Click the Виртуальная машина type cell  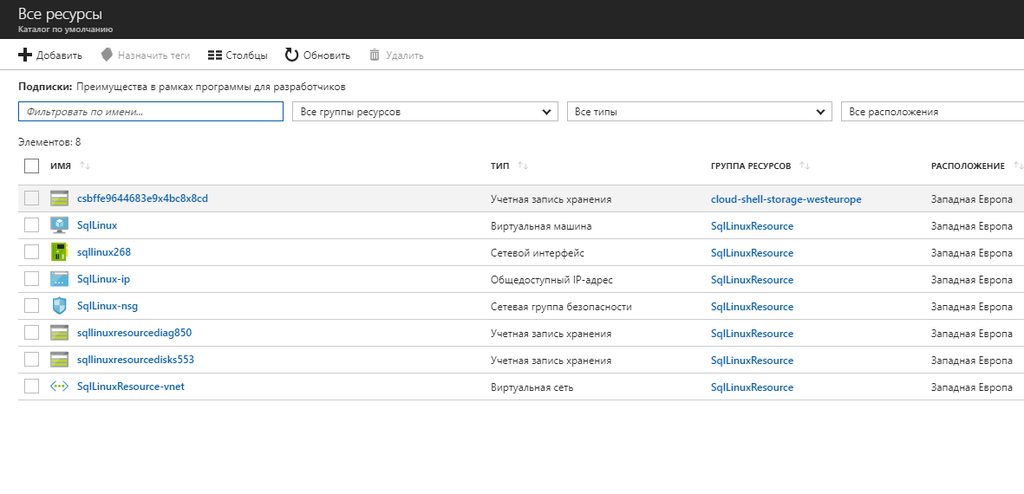point(541,226)
